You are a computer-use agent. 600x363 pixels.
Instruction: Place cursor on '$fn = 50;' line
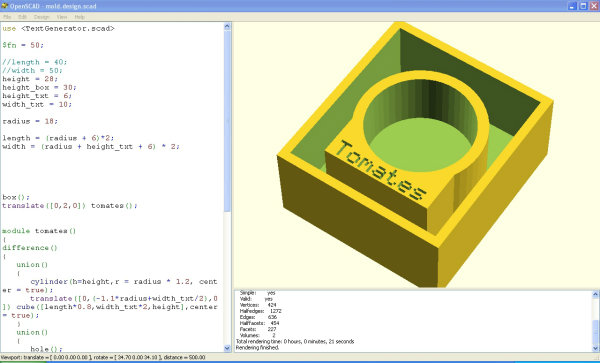(x=23, y=45)
